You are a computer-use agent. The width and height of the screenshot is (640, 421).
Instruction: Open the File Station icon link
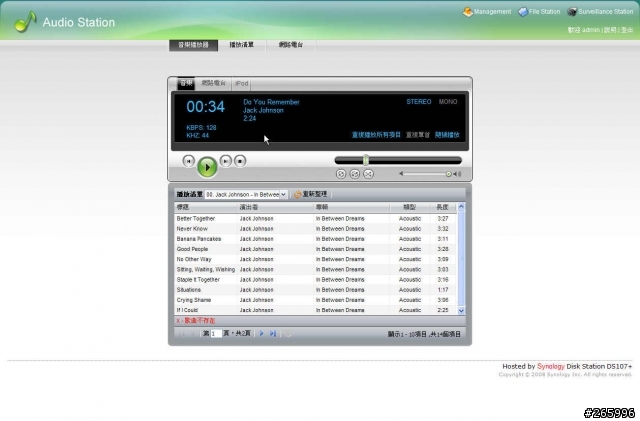[x=539, y=12]
